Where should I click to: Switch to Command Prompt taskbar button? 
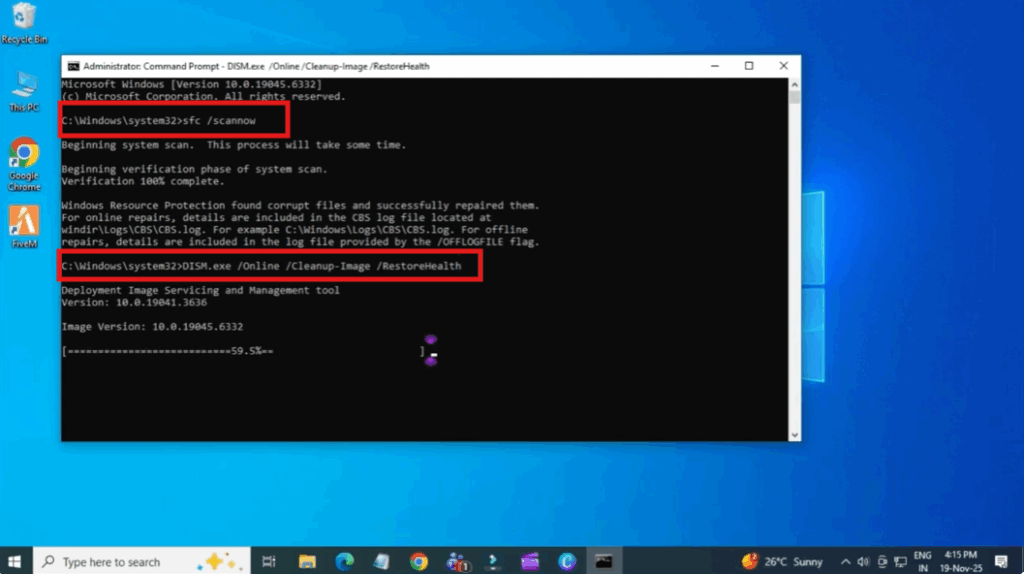pyautogui.click(x=603, y=562)
